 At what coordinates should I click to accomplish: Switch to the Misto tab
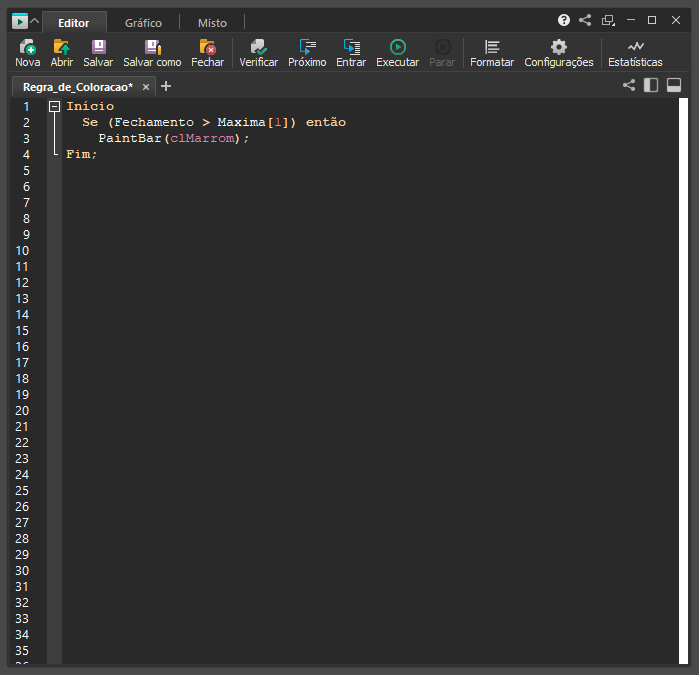coord(212,22)
